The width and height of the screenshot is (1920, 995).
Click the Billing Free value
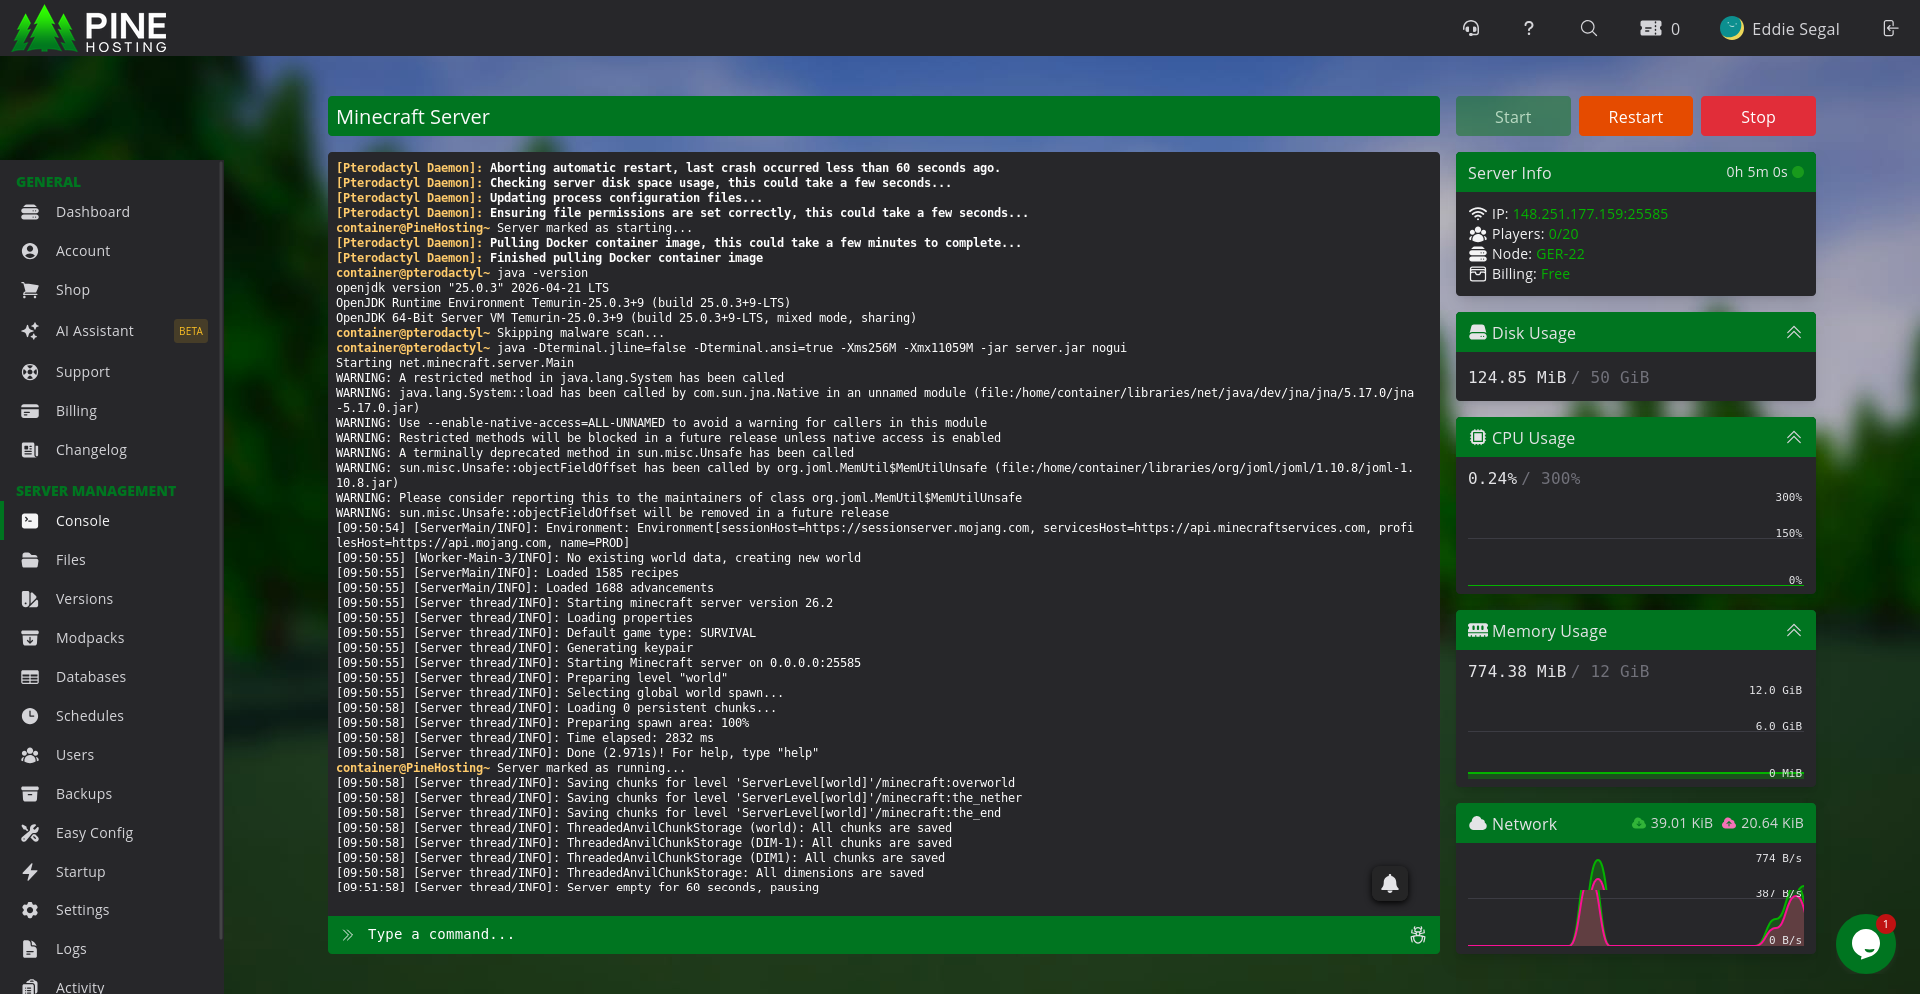click(1555, 274)
